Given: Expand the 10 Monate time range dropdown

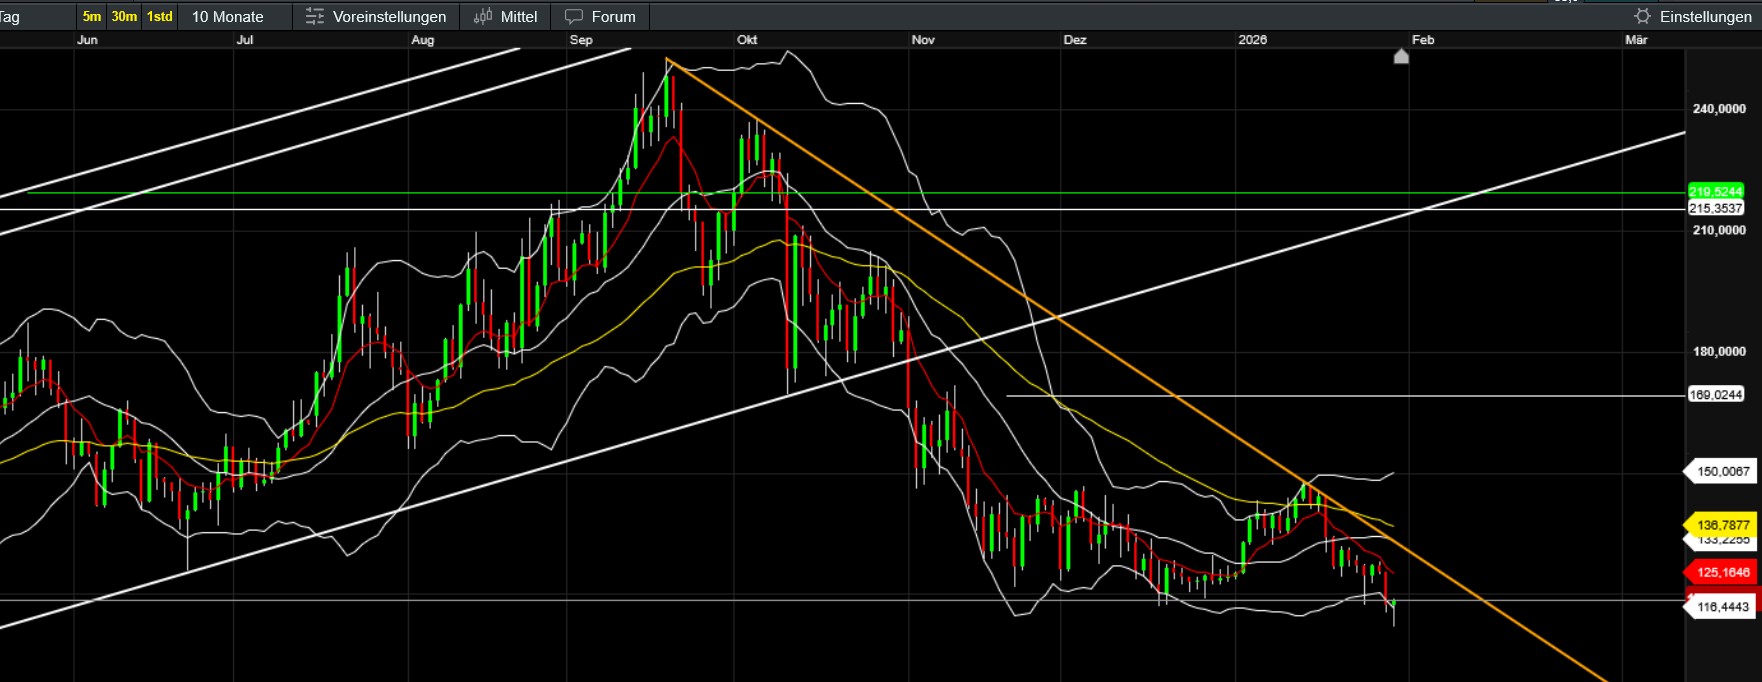Looking at the screenshot, I should coord(228,16).
